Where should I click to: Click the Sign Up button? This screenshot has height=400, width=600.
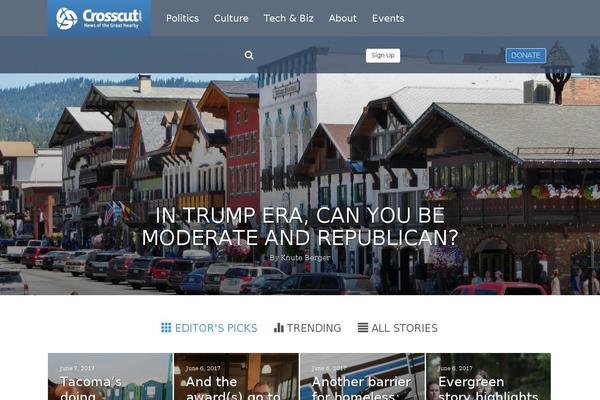pos(383,56)
